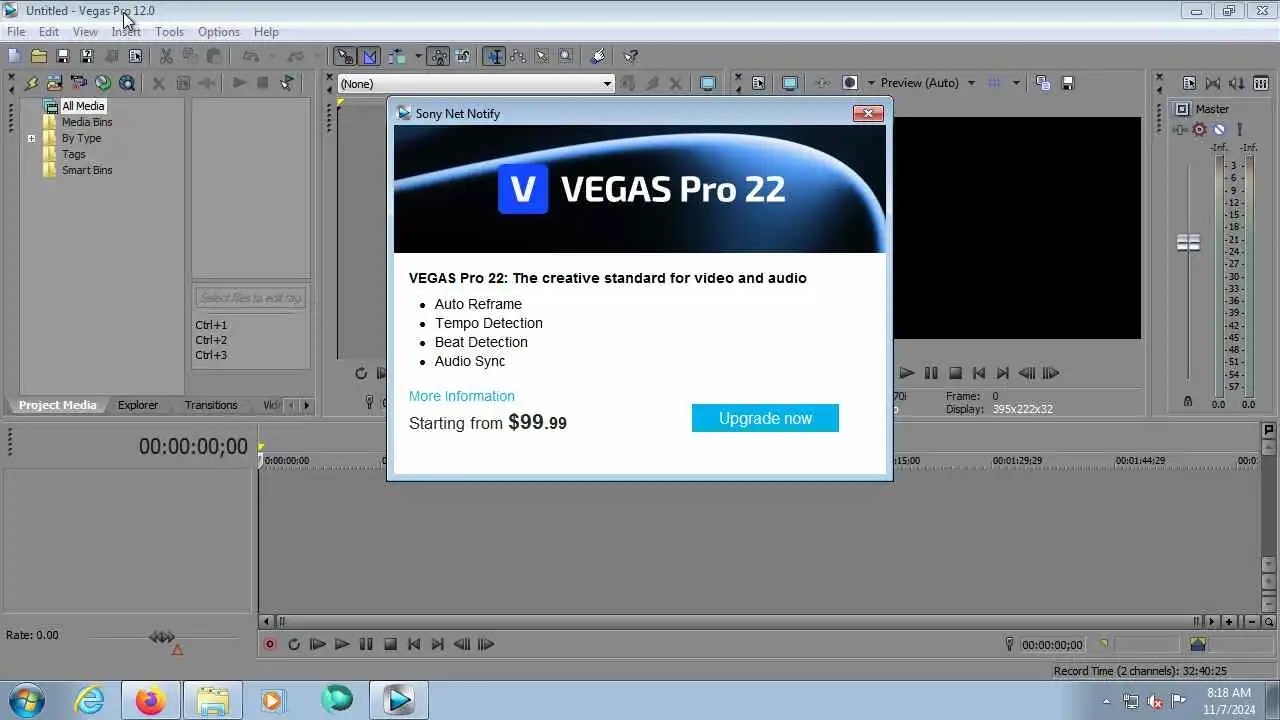Open the Windows Start menu

click(25, 699)
